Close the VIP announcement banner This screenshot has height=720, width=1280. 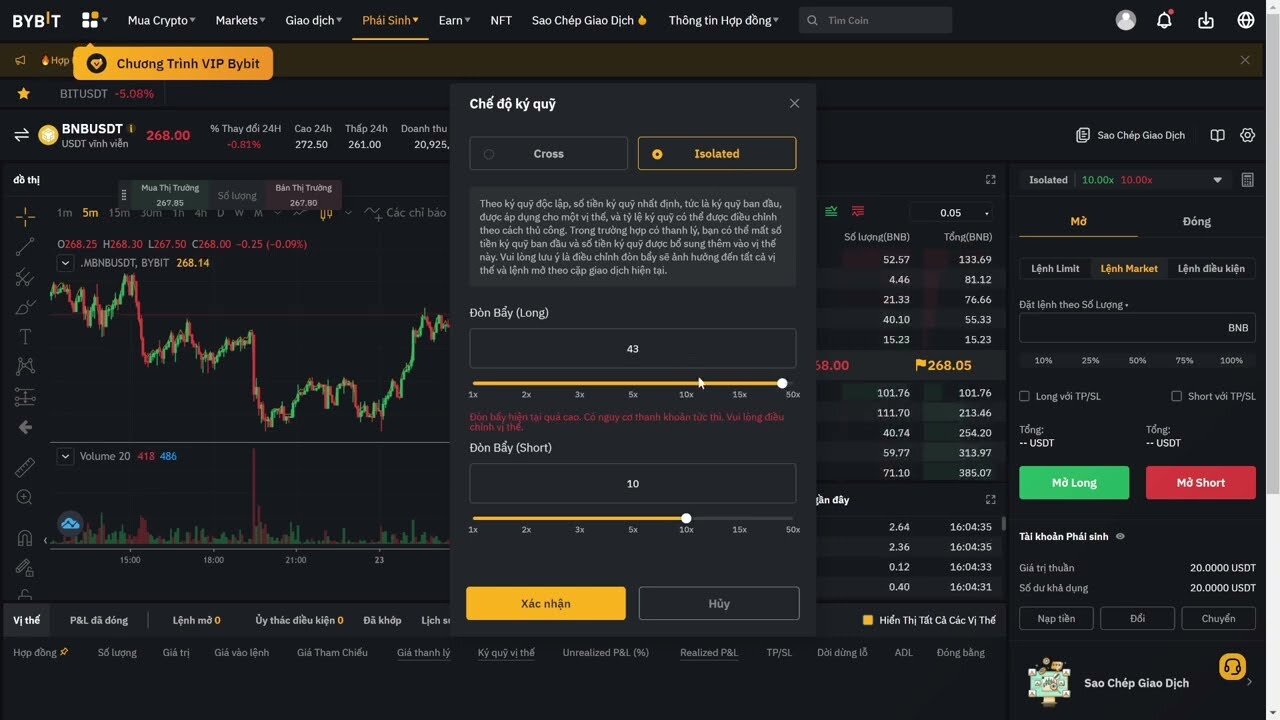tap(1245, 60)
